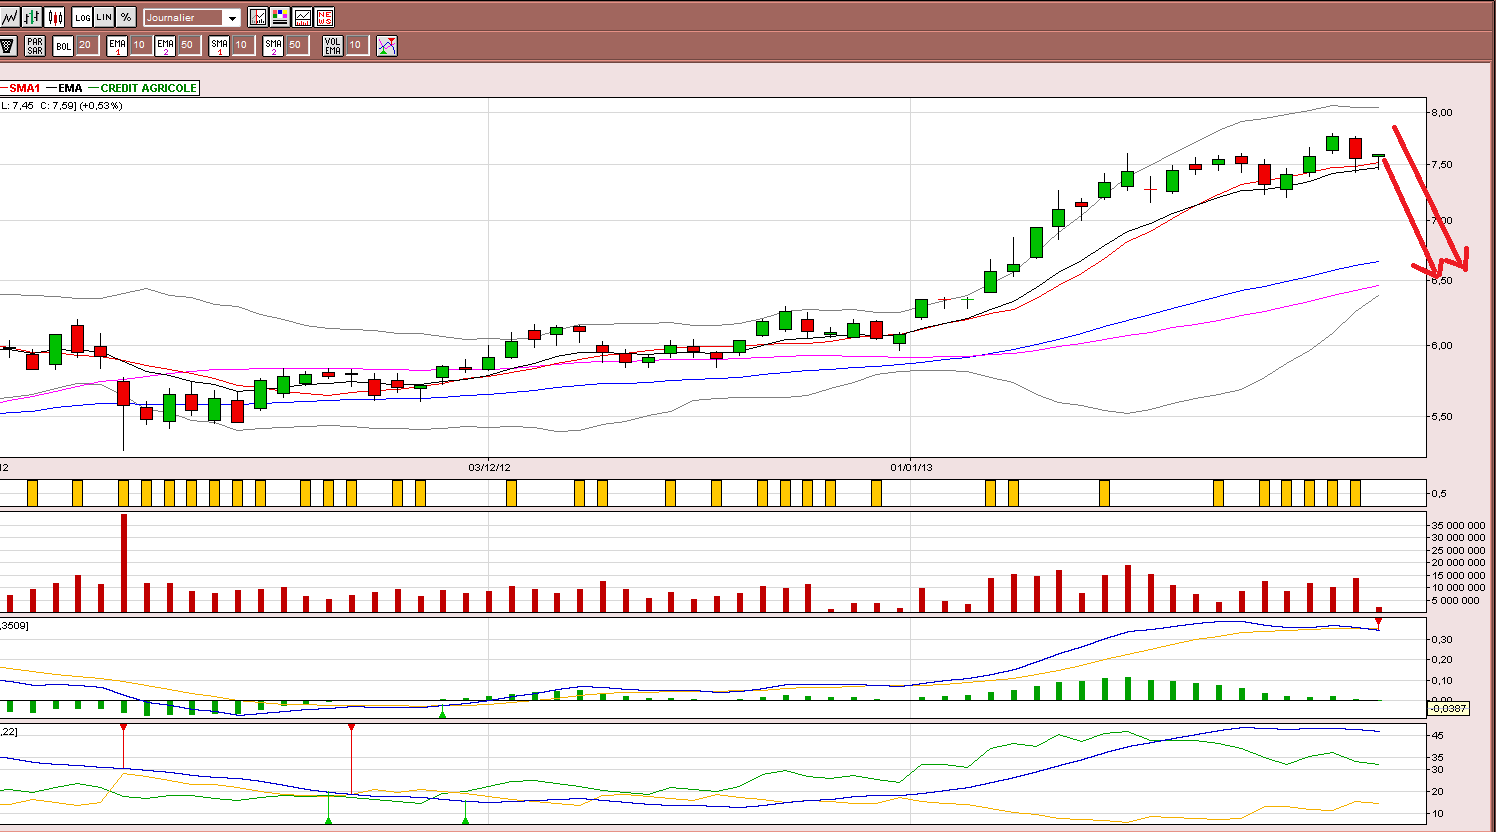
Task: Toggle the LIN linear scale button
Action: [x=104, y=17]
